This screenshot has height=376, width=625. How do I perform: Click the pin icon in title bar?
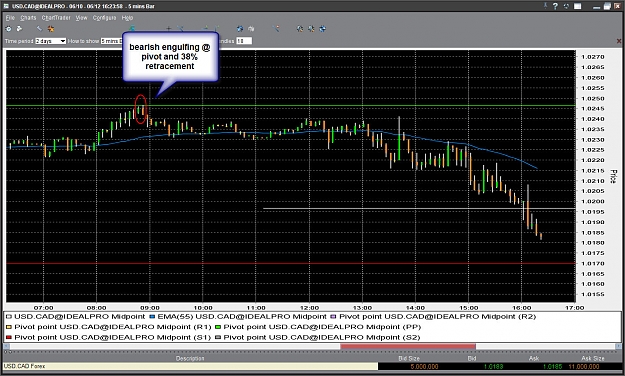tap(545, 6)
